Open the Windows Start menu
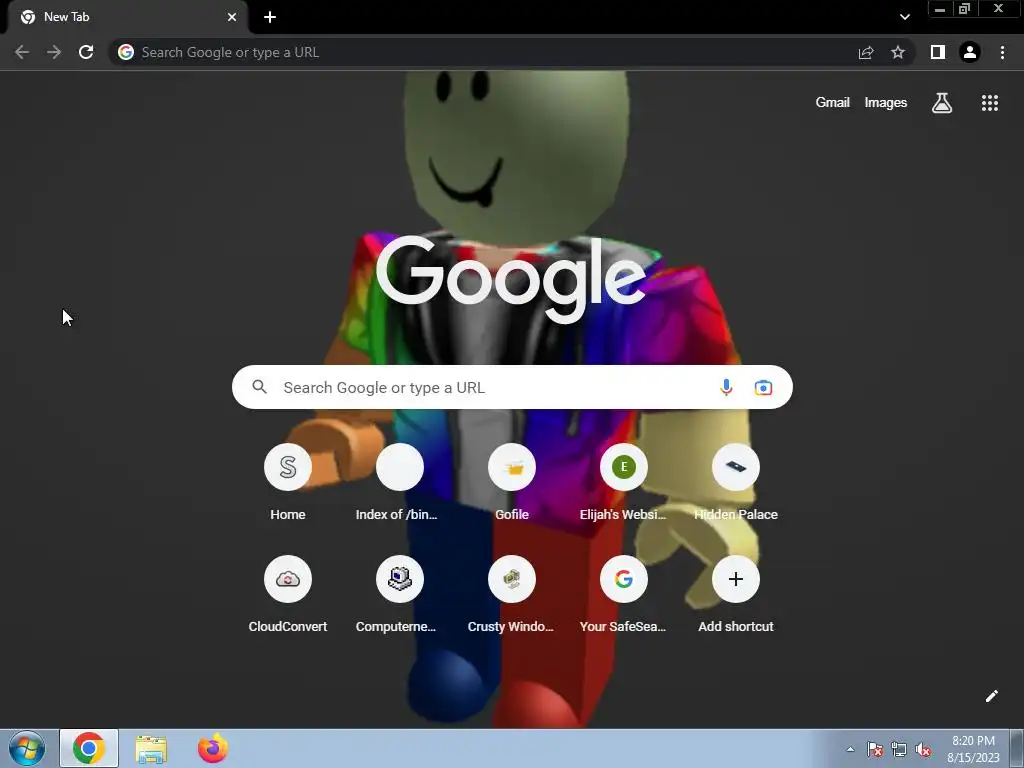This screenshot has height=768, width=1024. point(27,748)
